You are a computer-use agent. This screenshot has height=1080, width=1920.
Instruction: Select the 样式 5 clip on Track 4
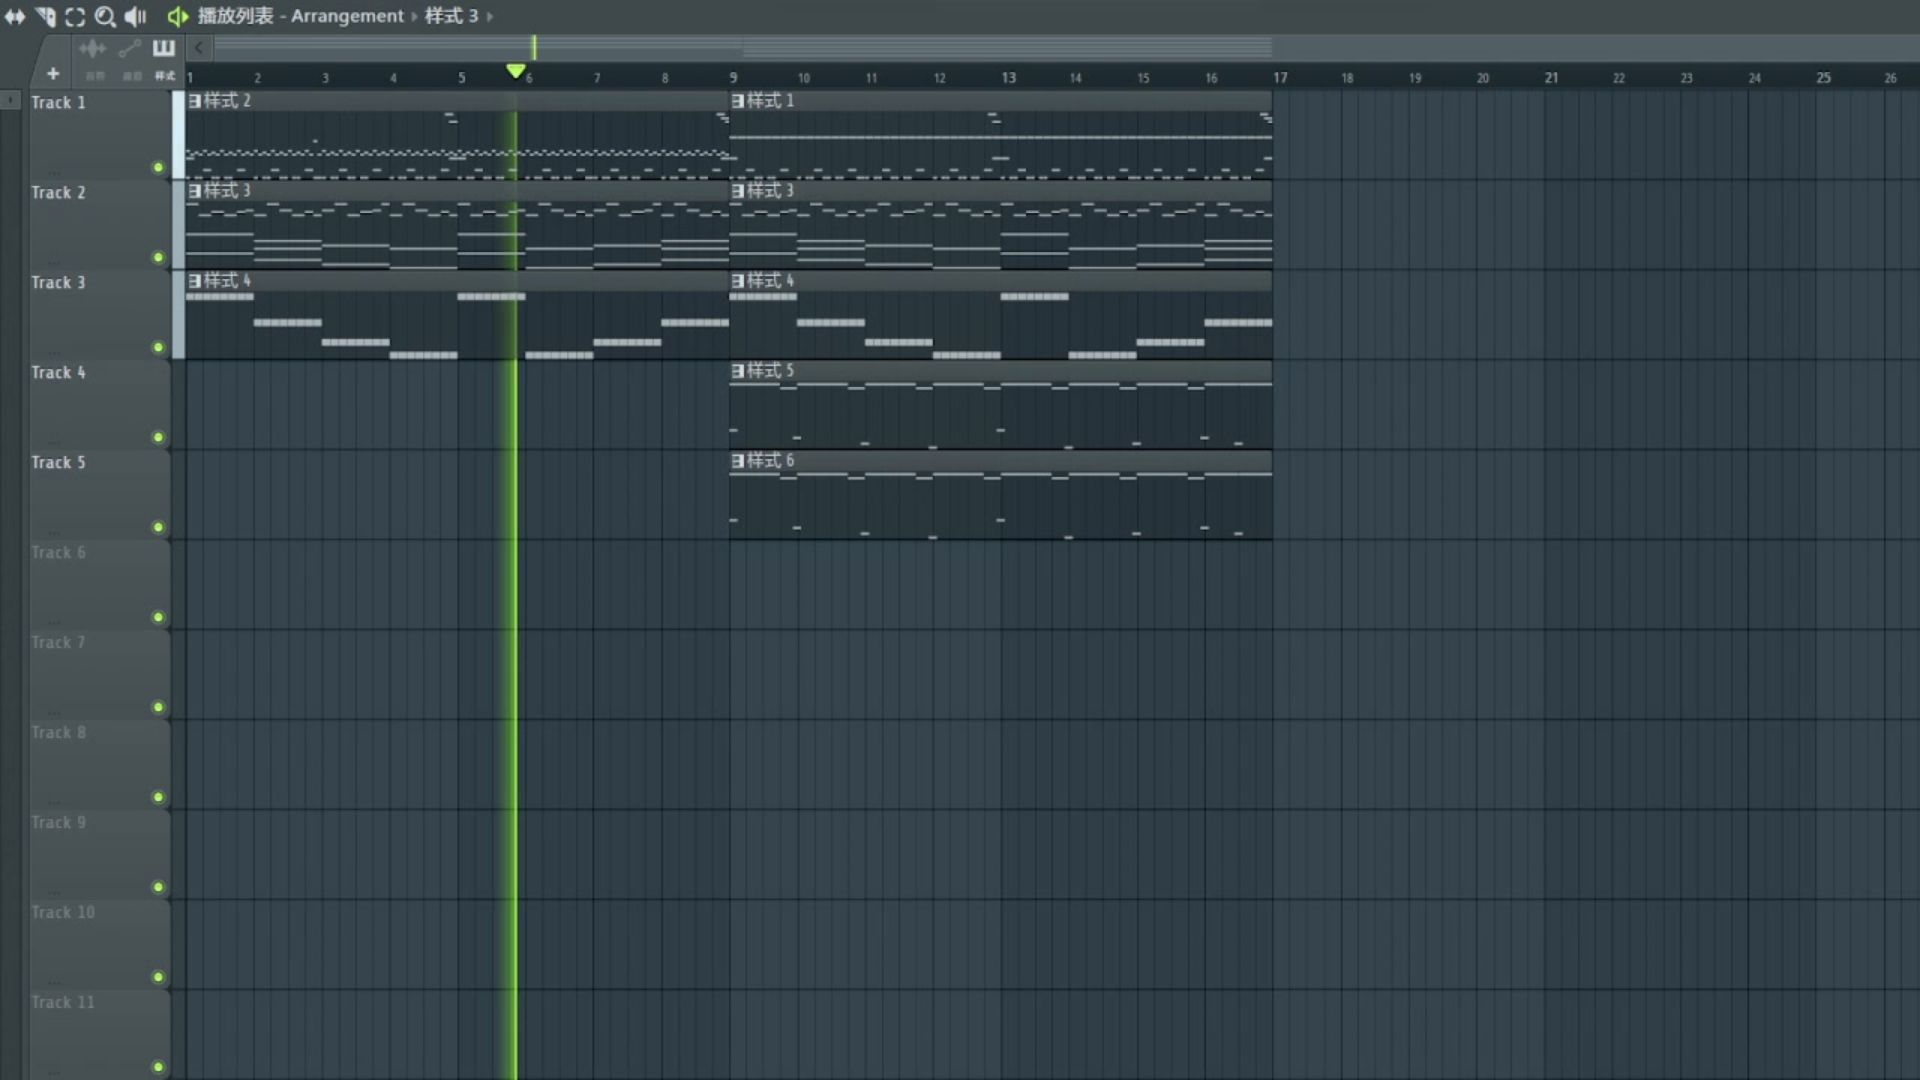[x=1001, y=405]
